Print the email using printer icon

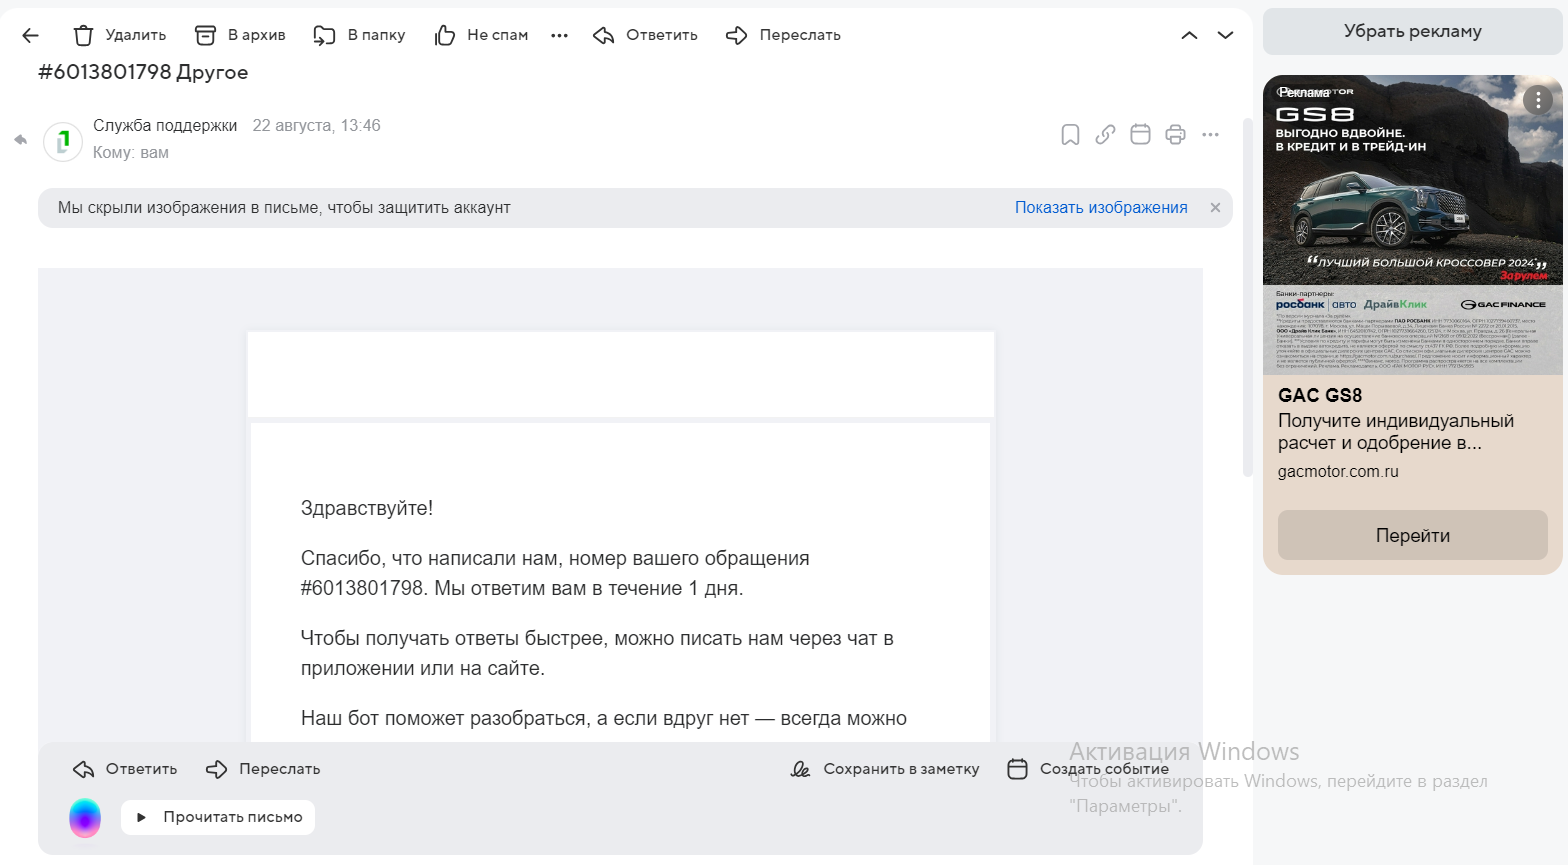pyautogui.click(x=1175, y=135)
